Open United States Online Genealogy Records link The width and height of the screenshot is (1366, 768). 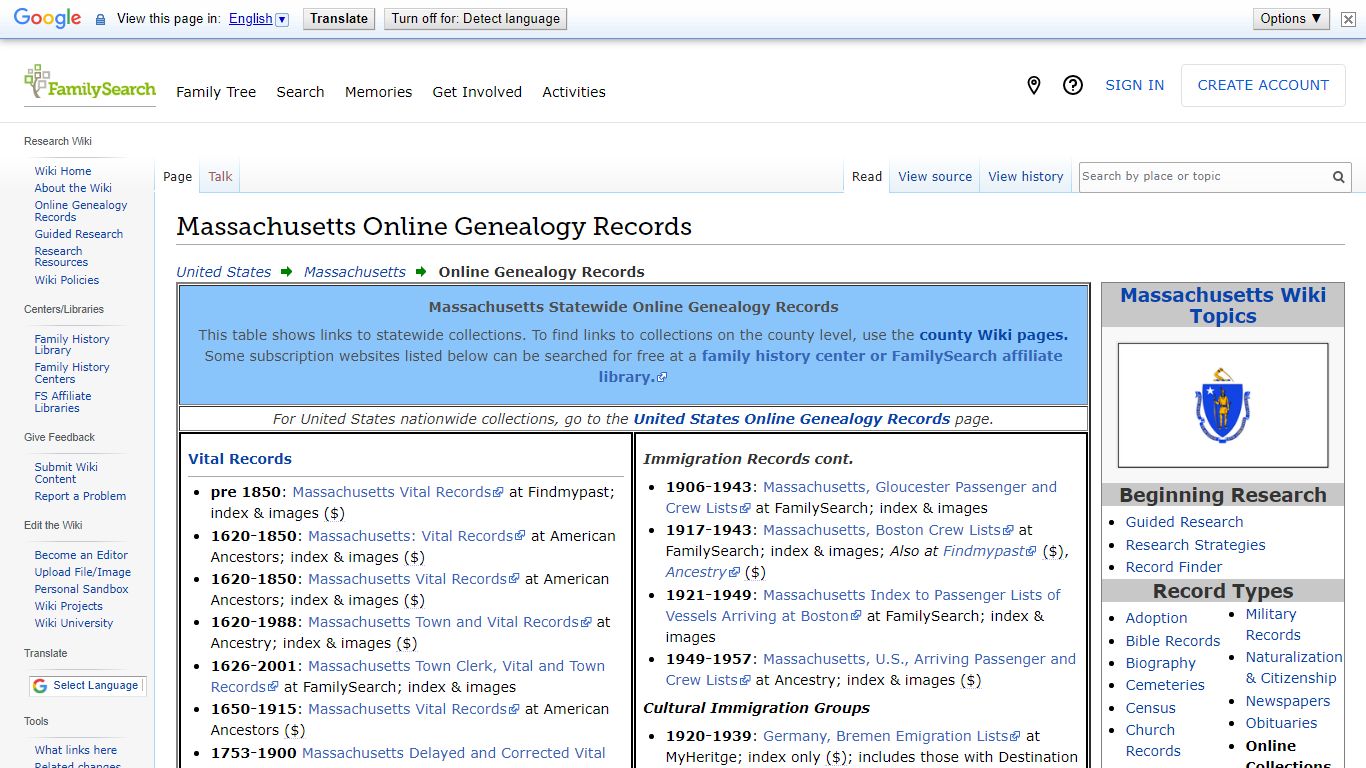(x=792, y=419)
